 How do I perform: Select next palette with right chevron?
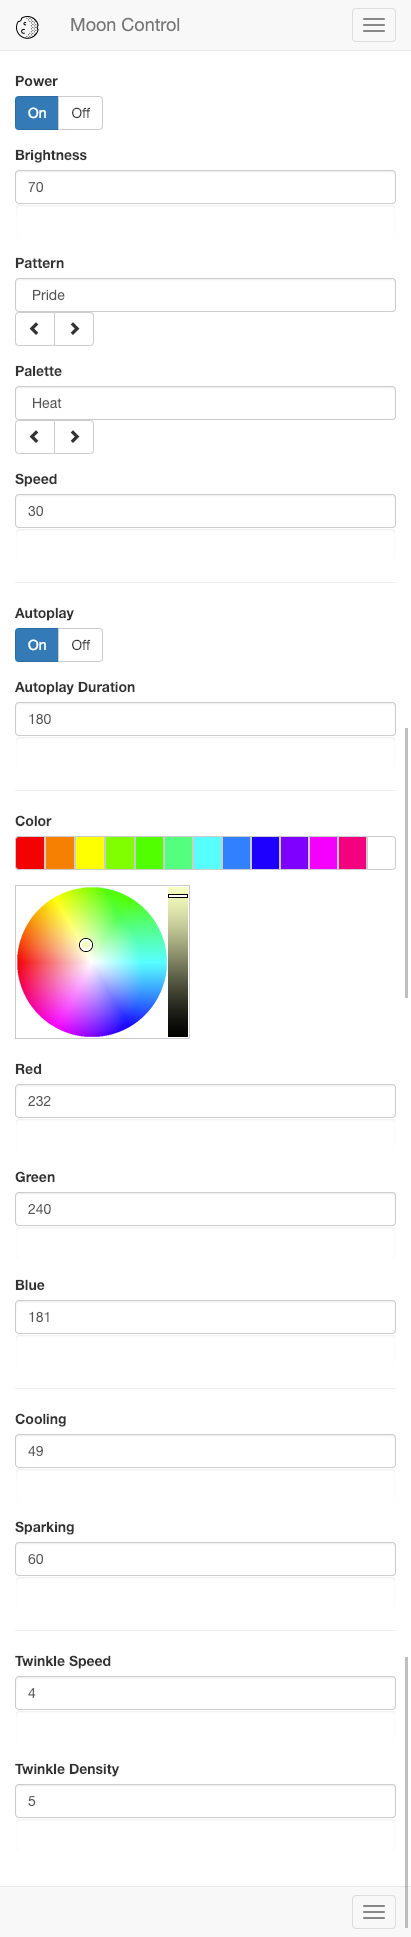click(x=74, y=437)
